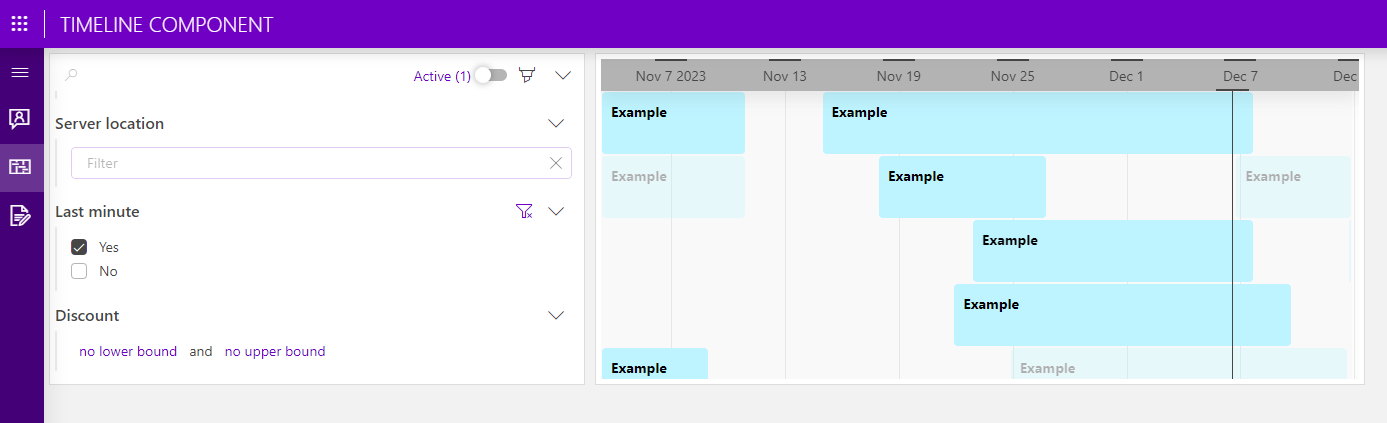Open the edit document sidebar icon

tap(19, 215)
